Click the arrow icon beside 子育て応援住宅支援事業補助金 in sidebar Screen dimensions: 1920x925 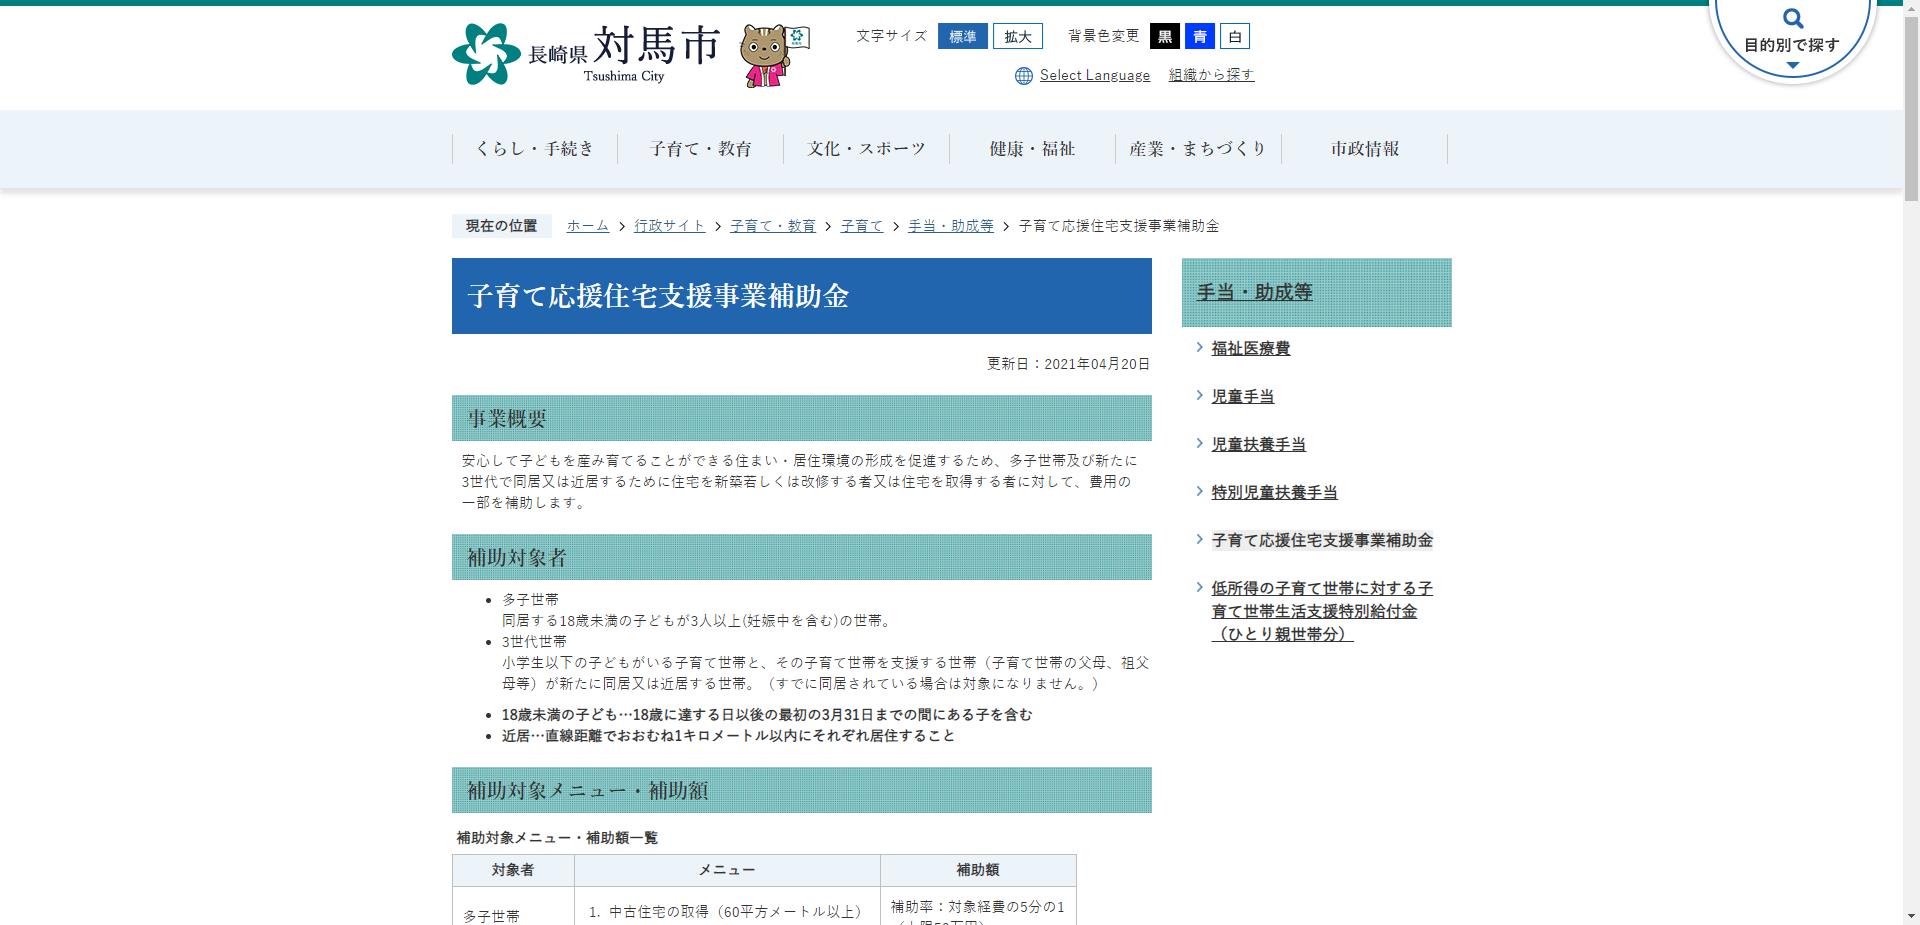coord(1199,540)
